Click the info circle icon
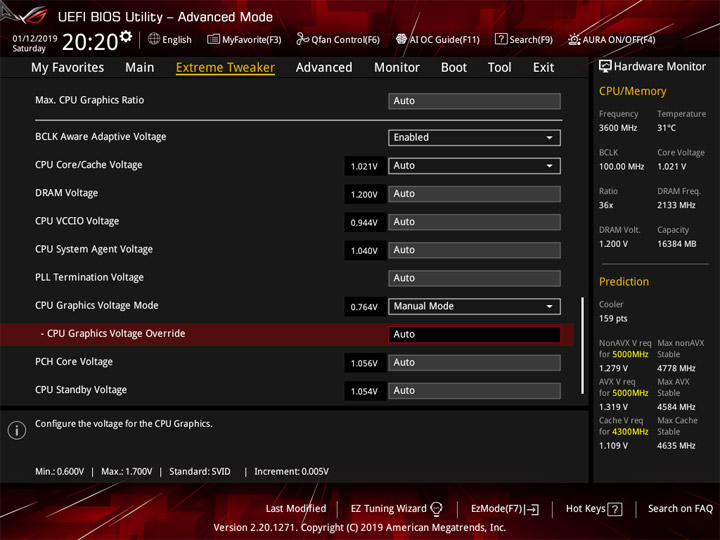This screenshot has height=540, width=720. pos(17,430)
